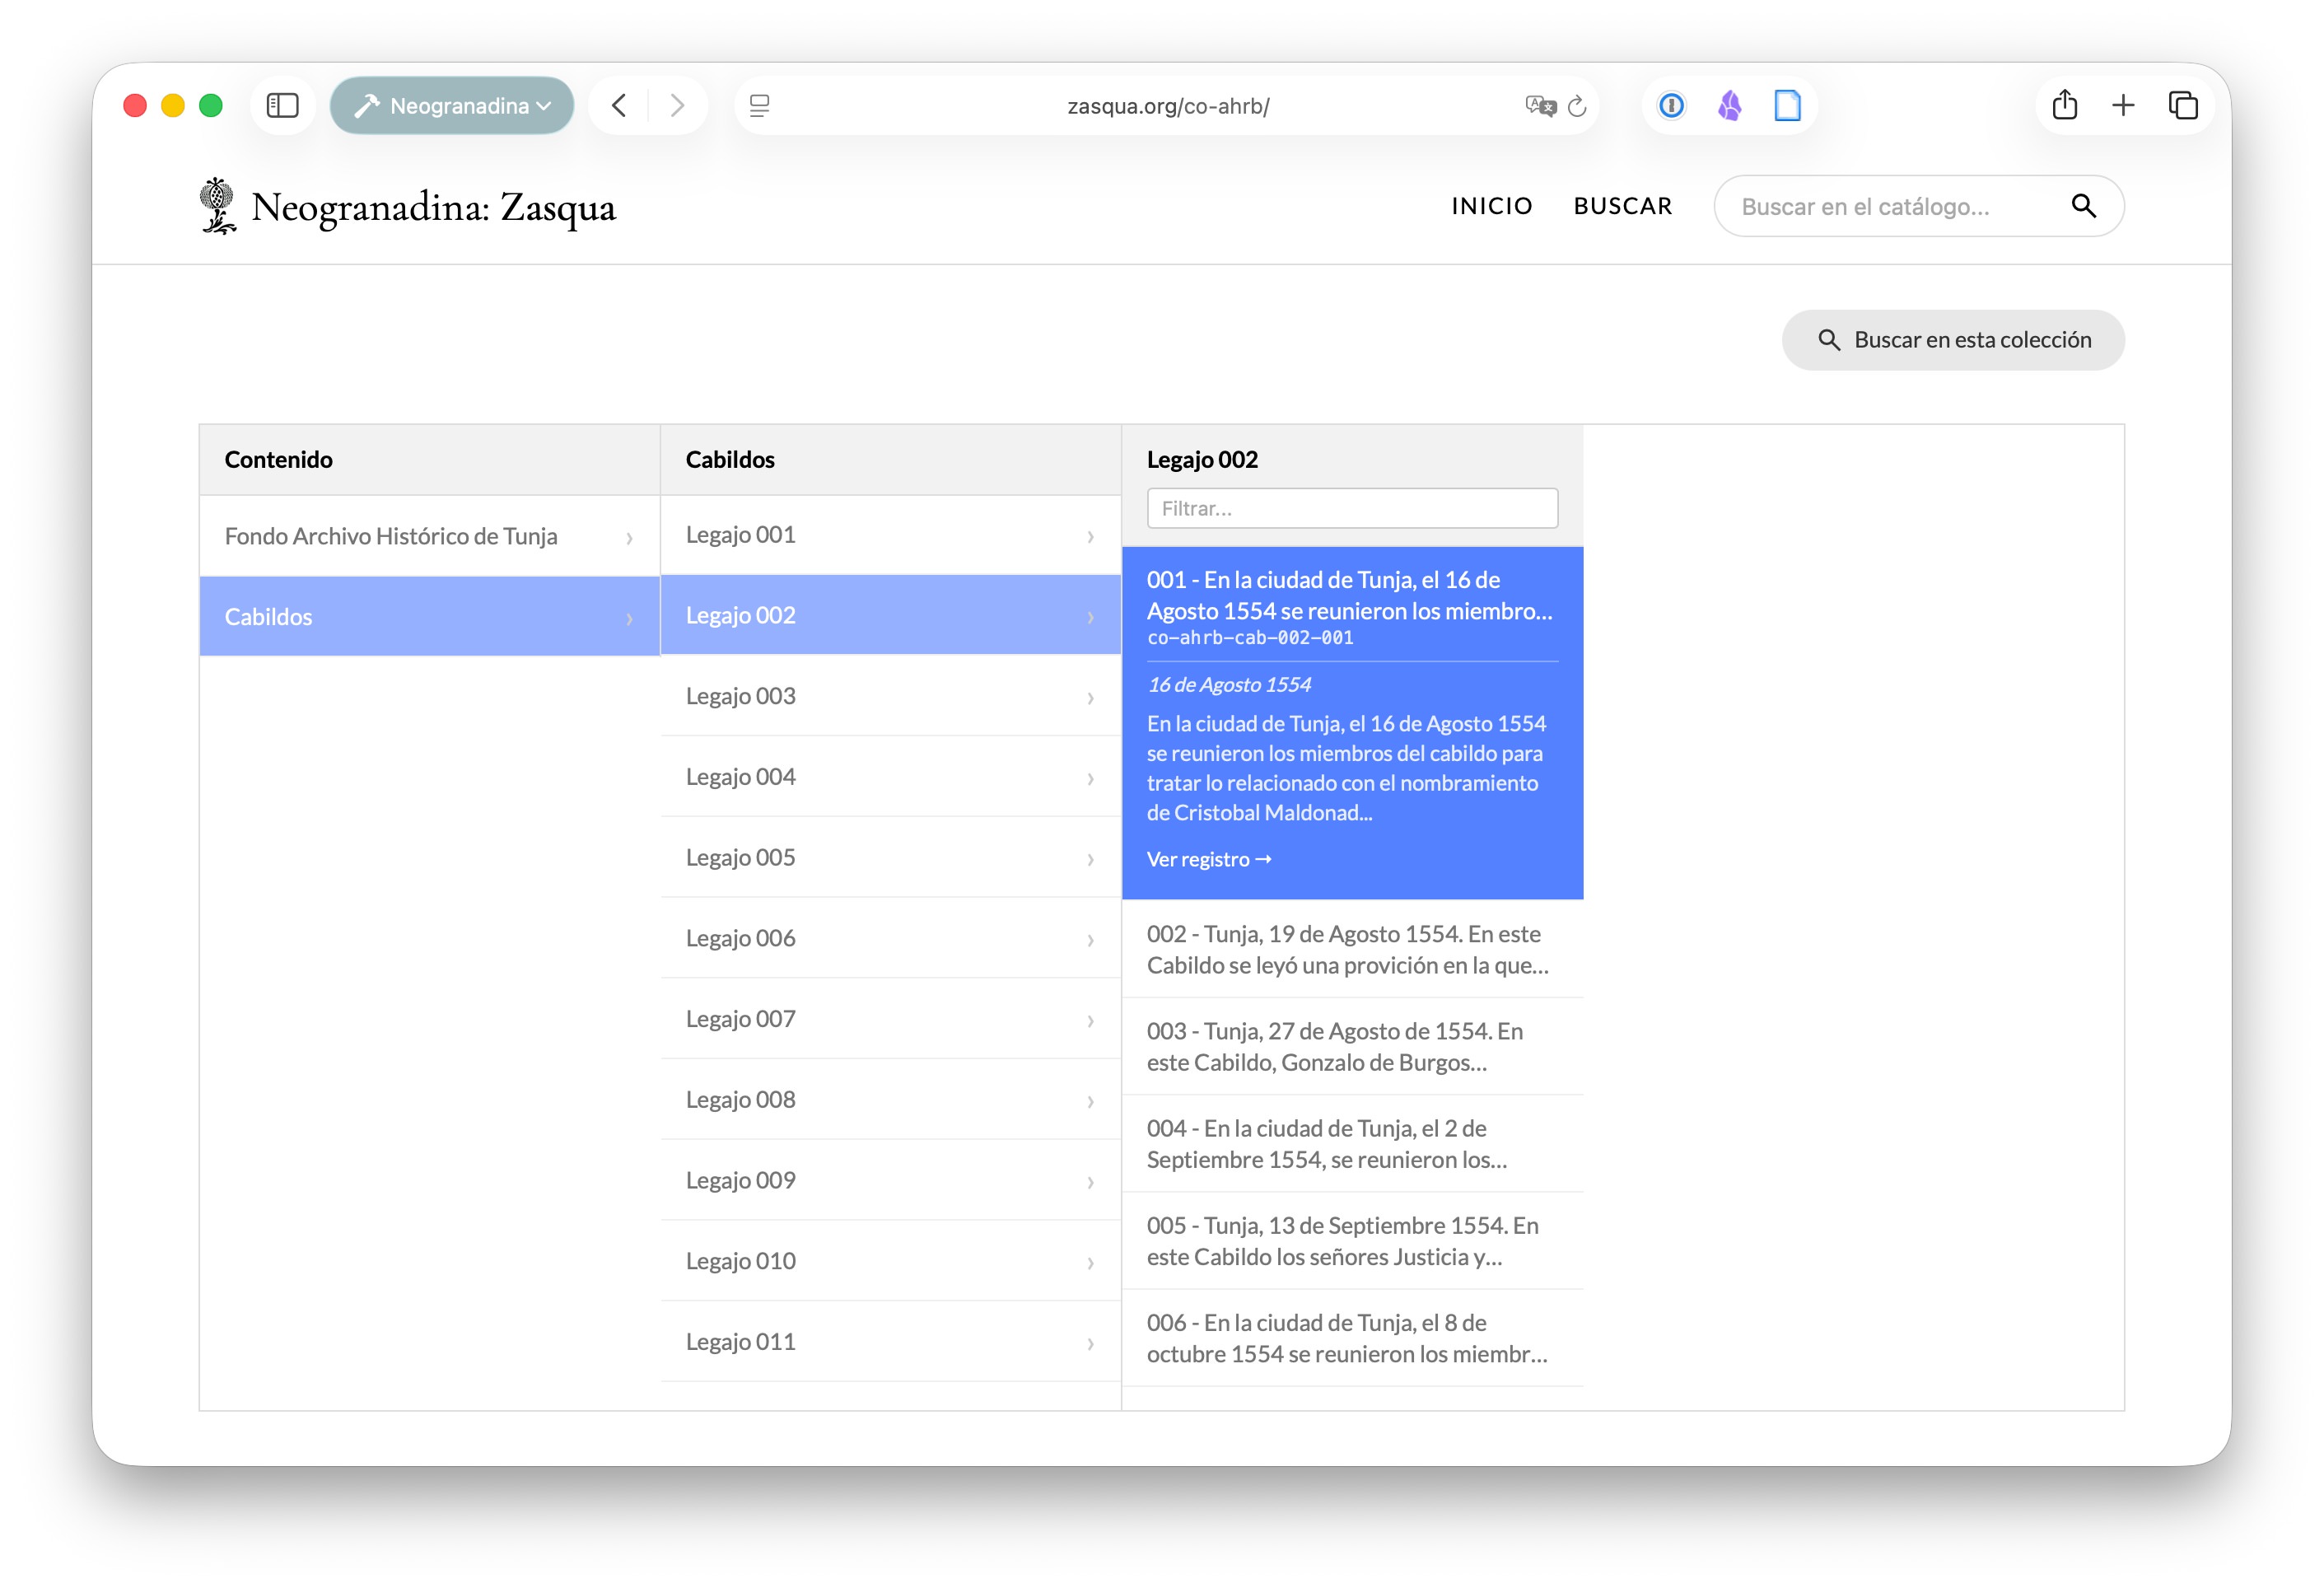
Task: Select record 003 - Tunja, 27 de Agosto
Action: pyautogui.click(x=1351, y=1046)
